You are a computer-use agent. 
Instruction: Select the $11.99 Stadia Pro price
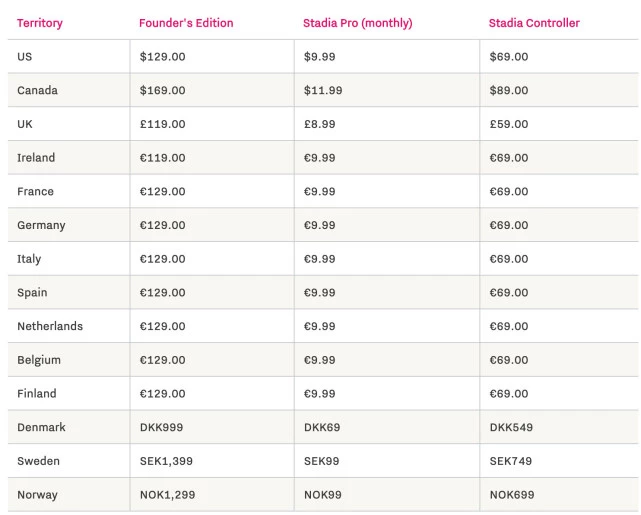click(x=323, y=91)
